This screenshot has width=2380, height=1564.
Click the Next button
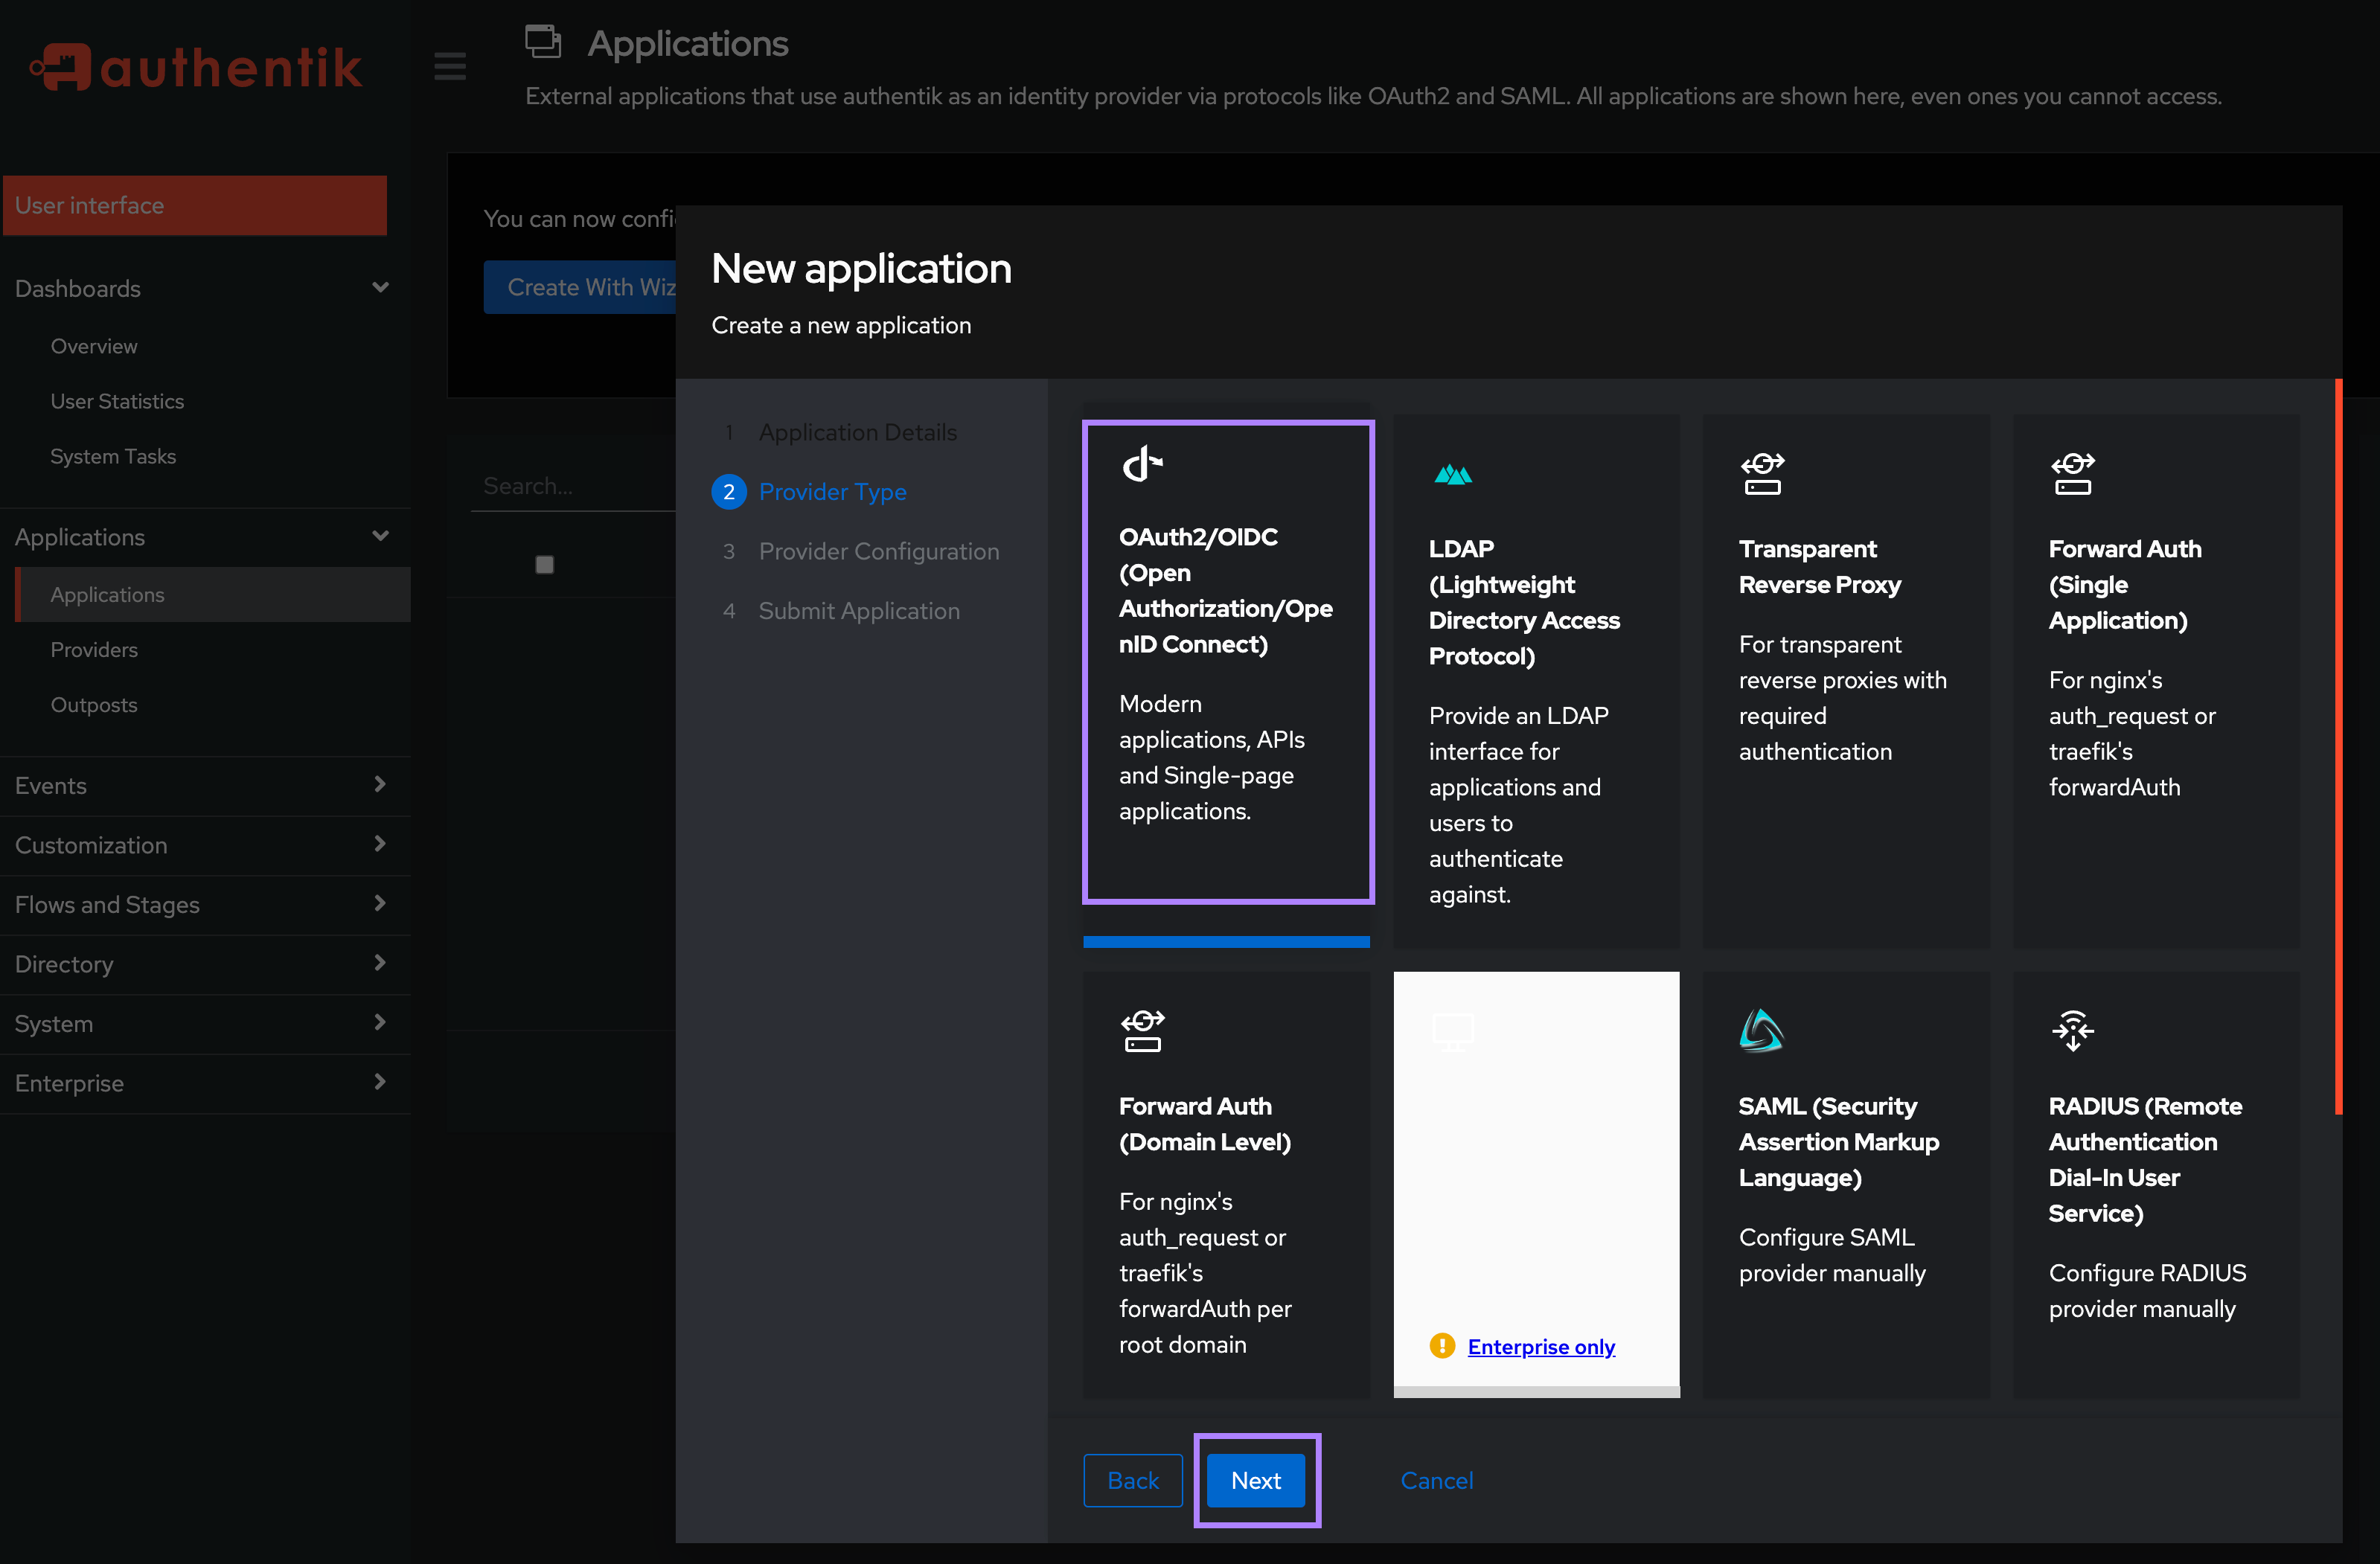(1254, 1478)
